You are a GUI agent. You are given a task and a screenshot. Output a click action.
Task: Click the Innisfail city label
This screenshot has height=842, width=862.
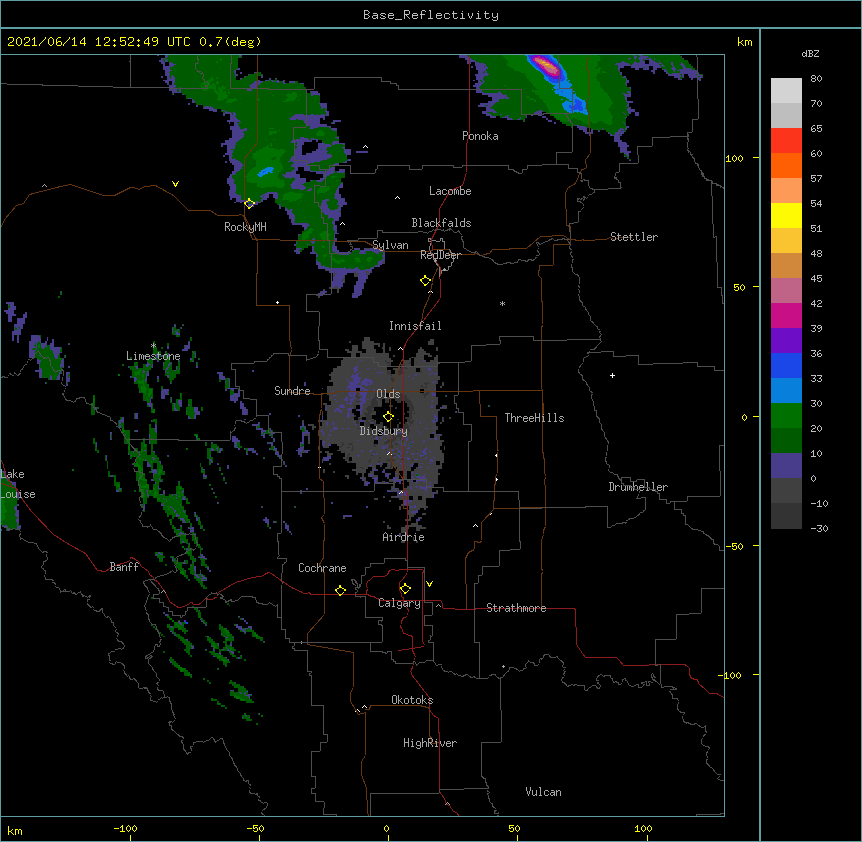pos(415,326)
